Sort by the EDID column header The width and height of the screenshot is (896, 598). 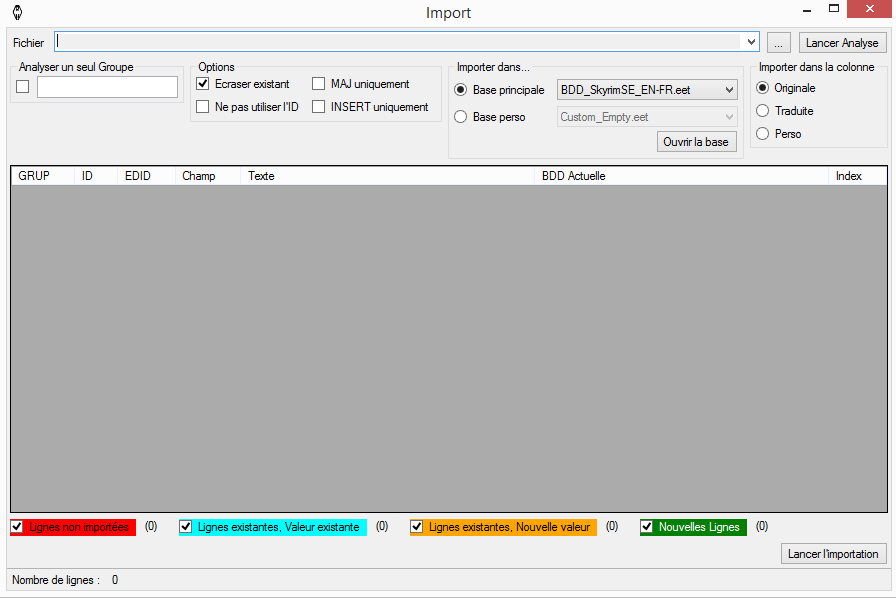point(137,176)
